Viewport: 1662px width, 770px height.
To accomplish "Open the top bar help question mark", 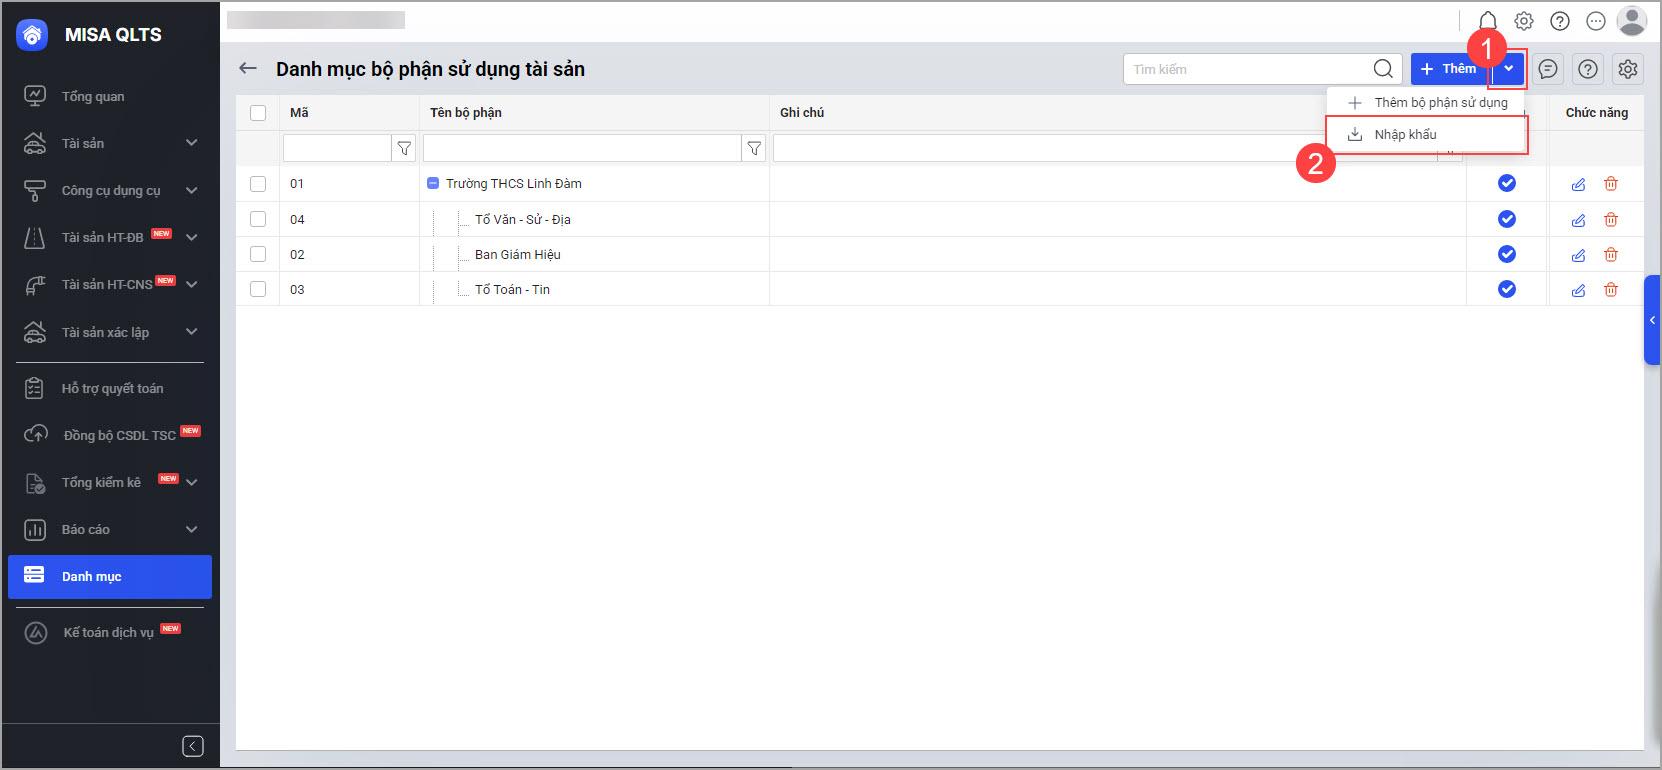I will [x=1560, y=21].
